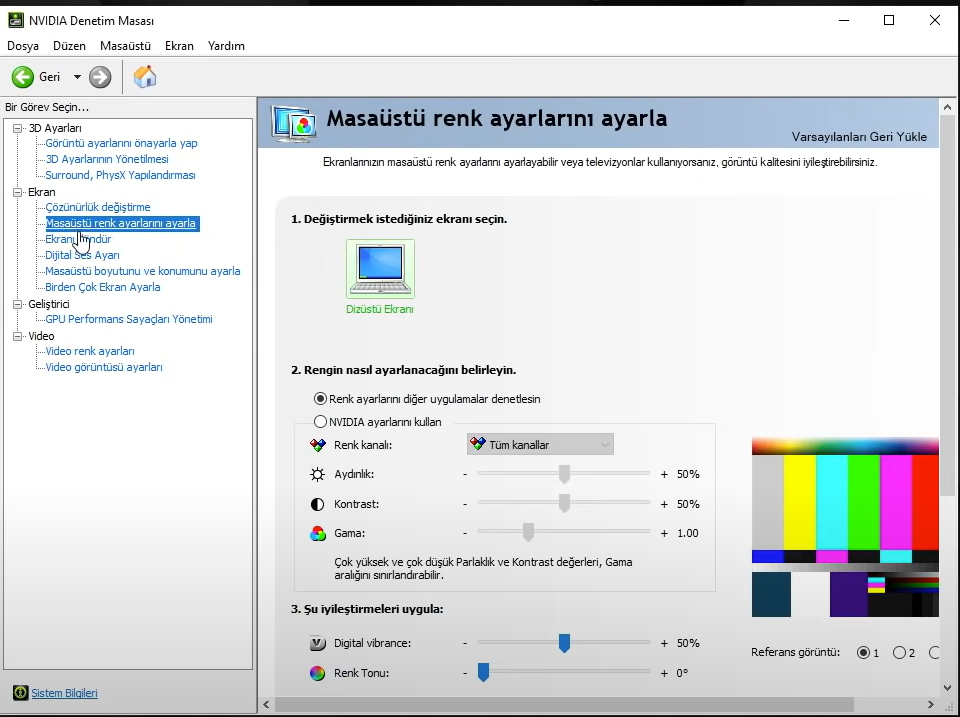Click the vertical scrollbar down arrow
This screenshot has height=717, width=960.
pyautogui.click(x=947, y=688)
